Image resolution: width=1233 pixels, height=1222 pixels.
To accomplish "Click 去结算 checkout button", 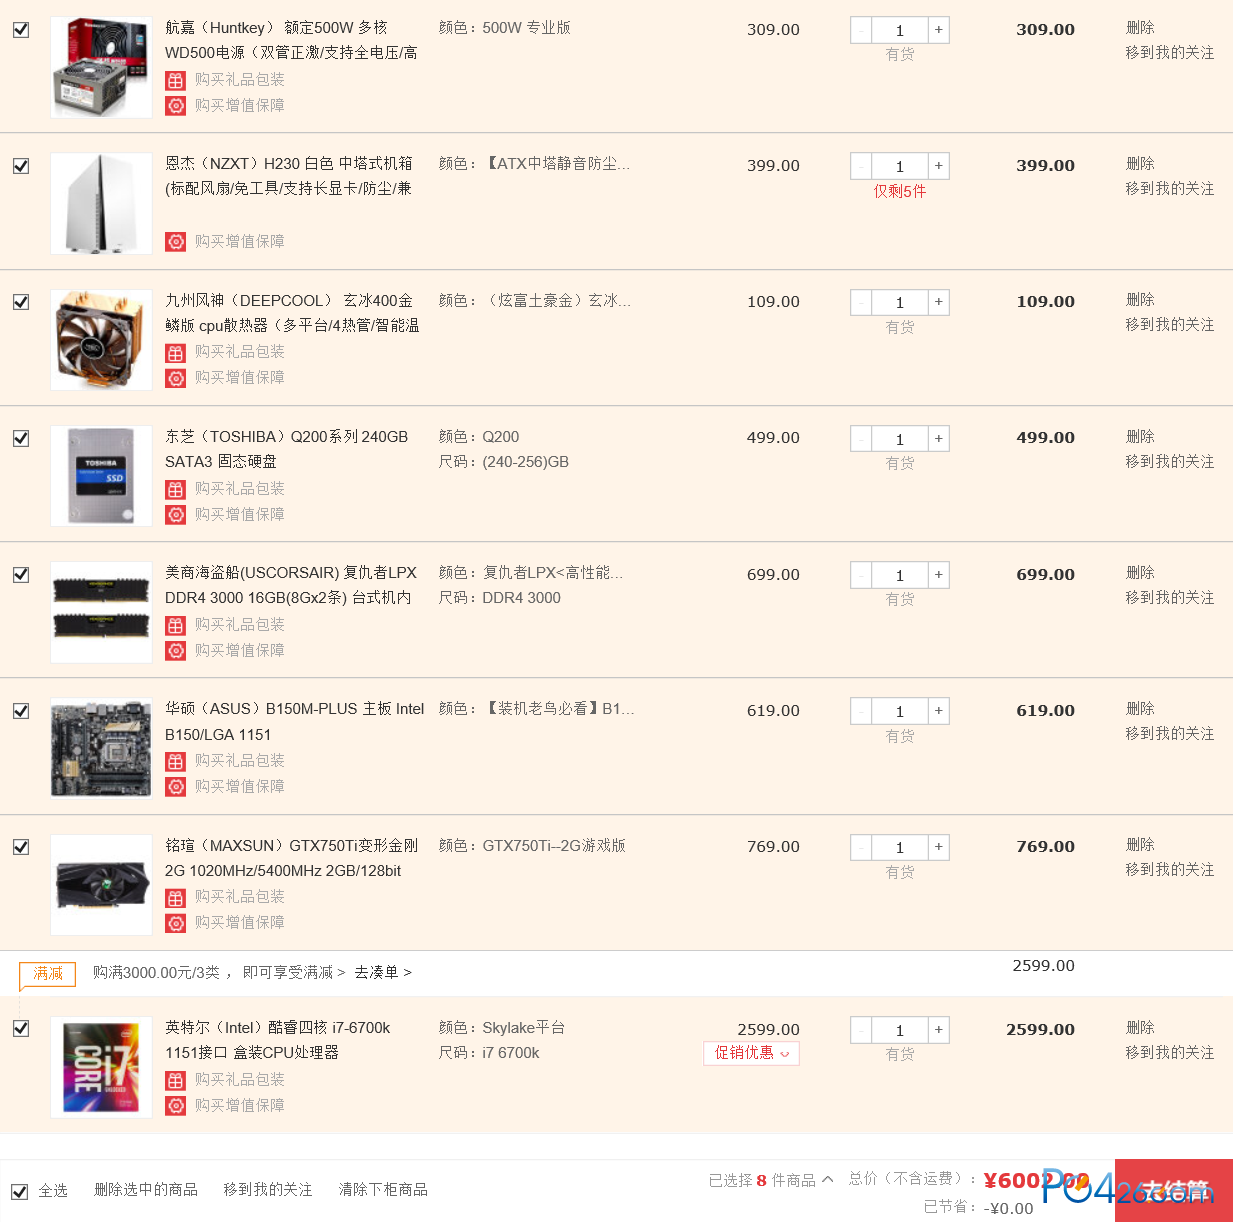I will [1174, 1190].
